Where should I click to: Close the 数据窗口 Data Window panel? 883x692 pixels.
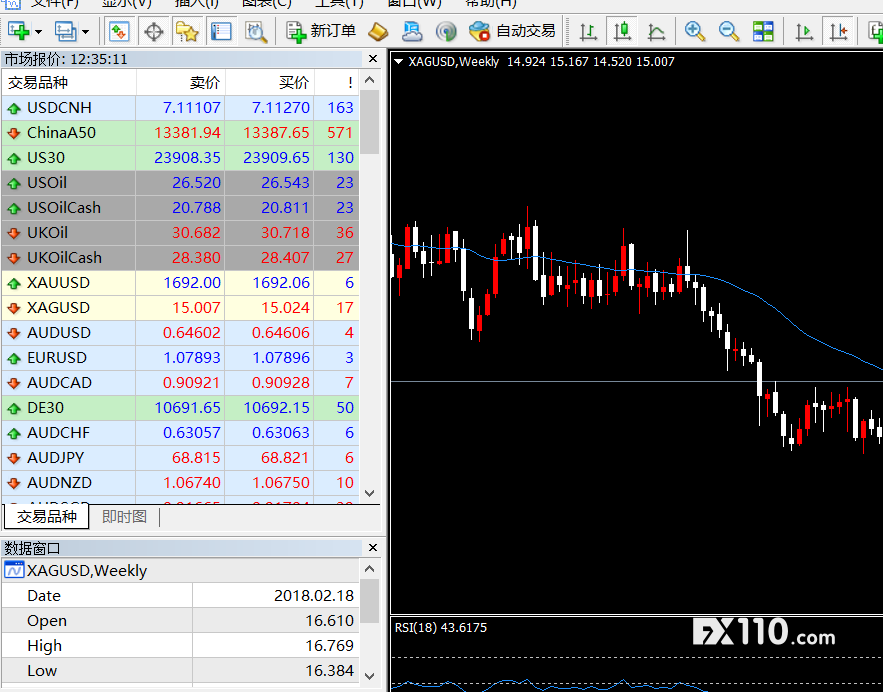coord(373,547)
